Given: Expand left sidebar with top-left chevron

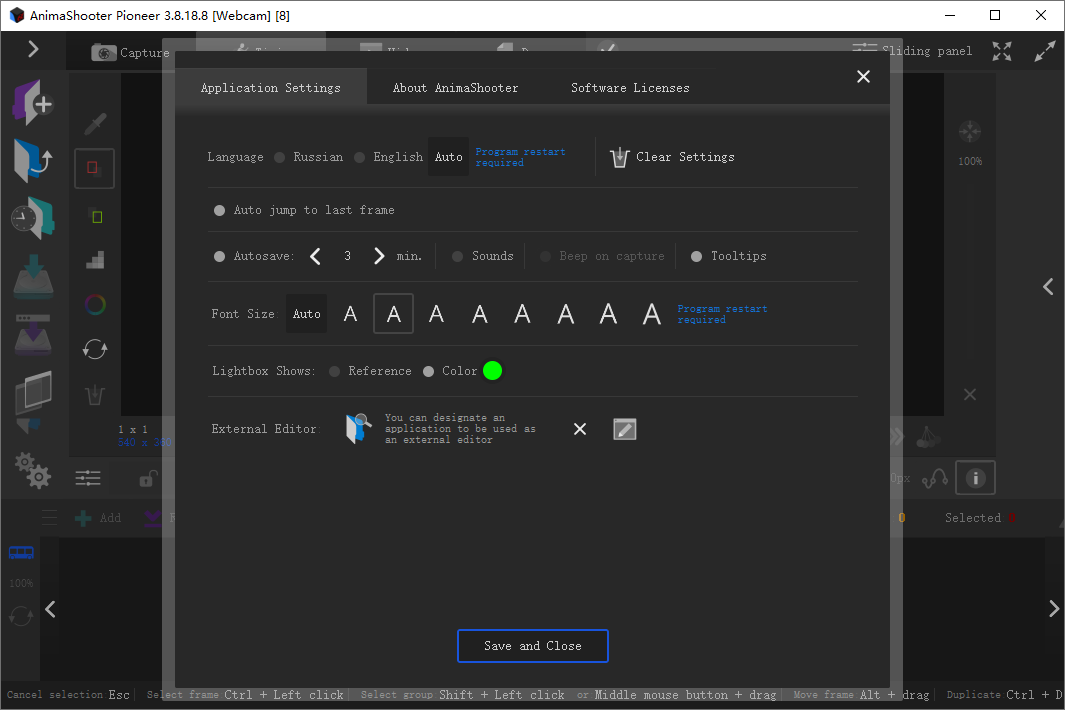Looking at the screenshot, I should click(x=33, y=50).
